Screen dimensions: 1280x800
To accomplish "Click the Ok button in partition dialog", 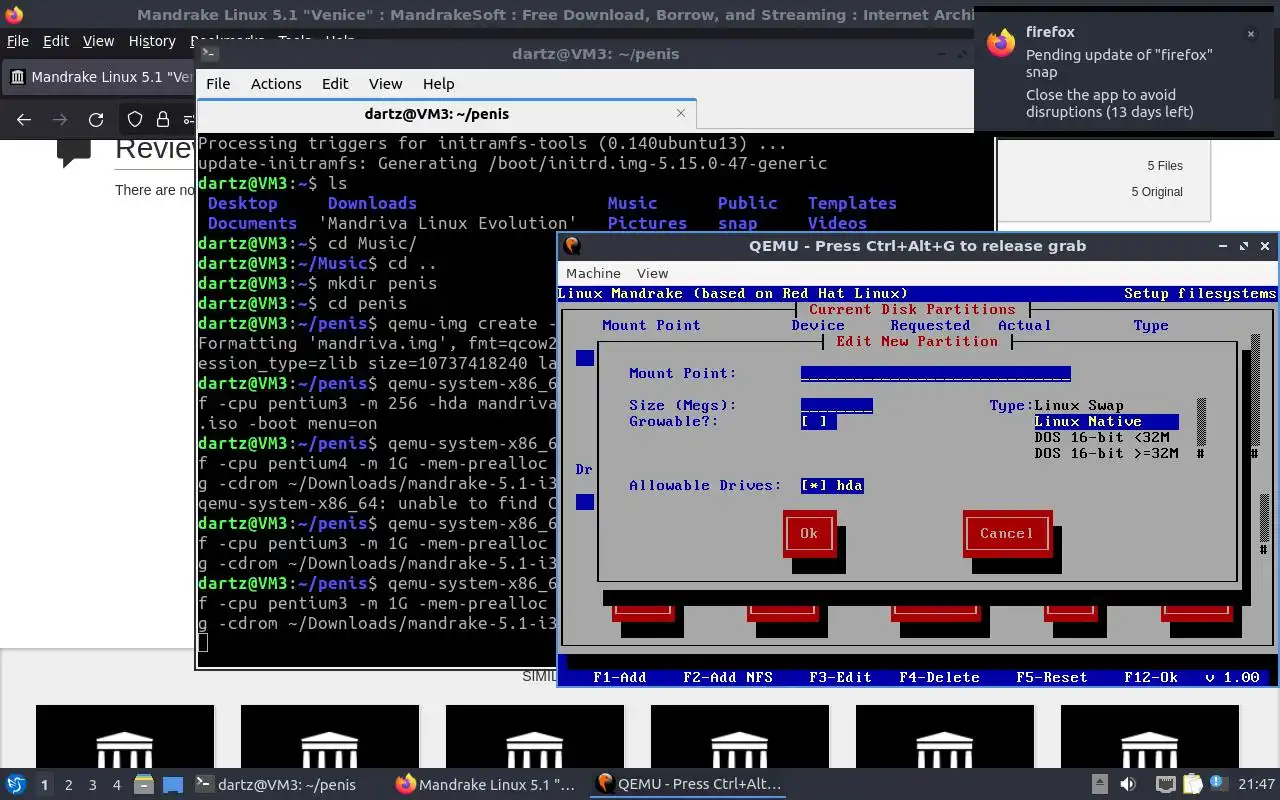I will click(809, 533).
